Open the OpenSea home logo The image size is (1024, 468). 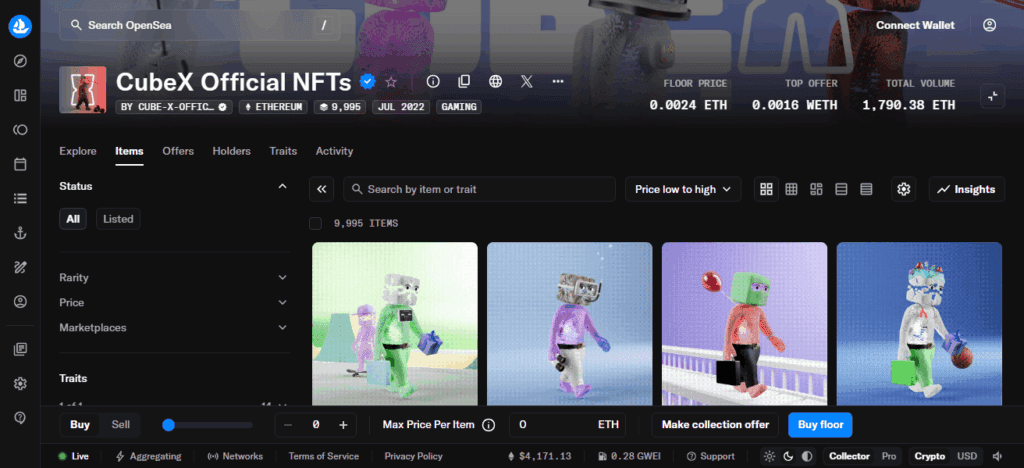(x=20, y=27)
